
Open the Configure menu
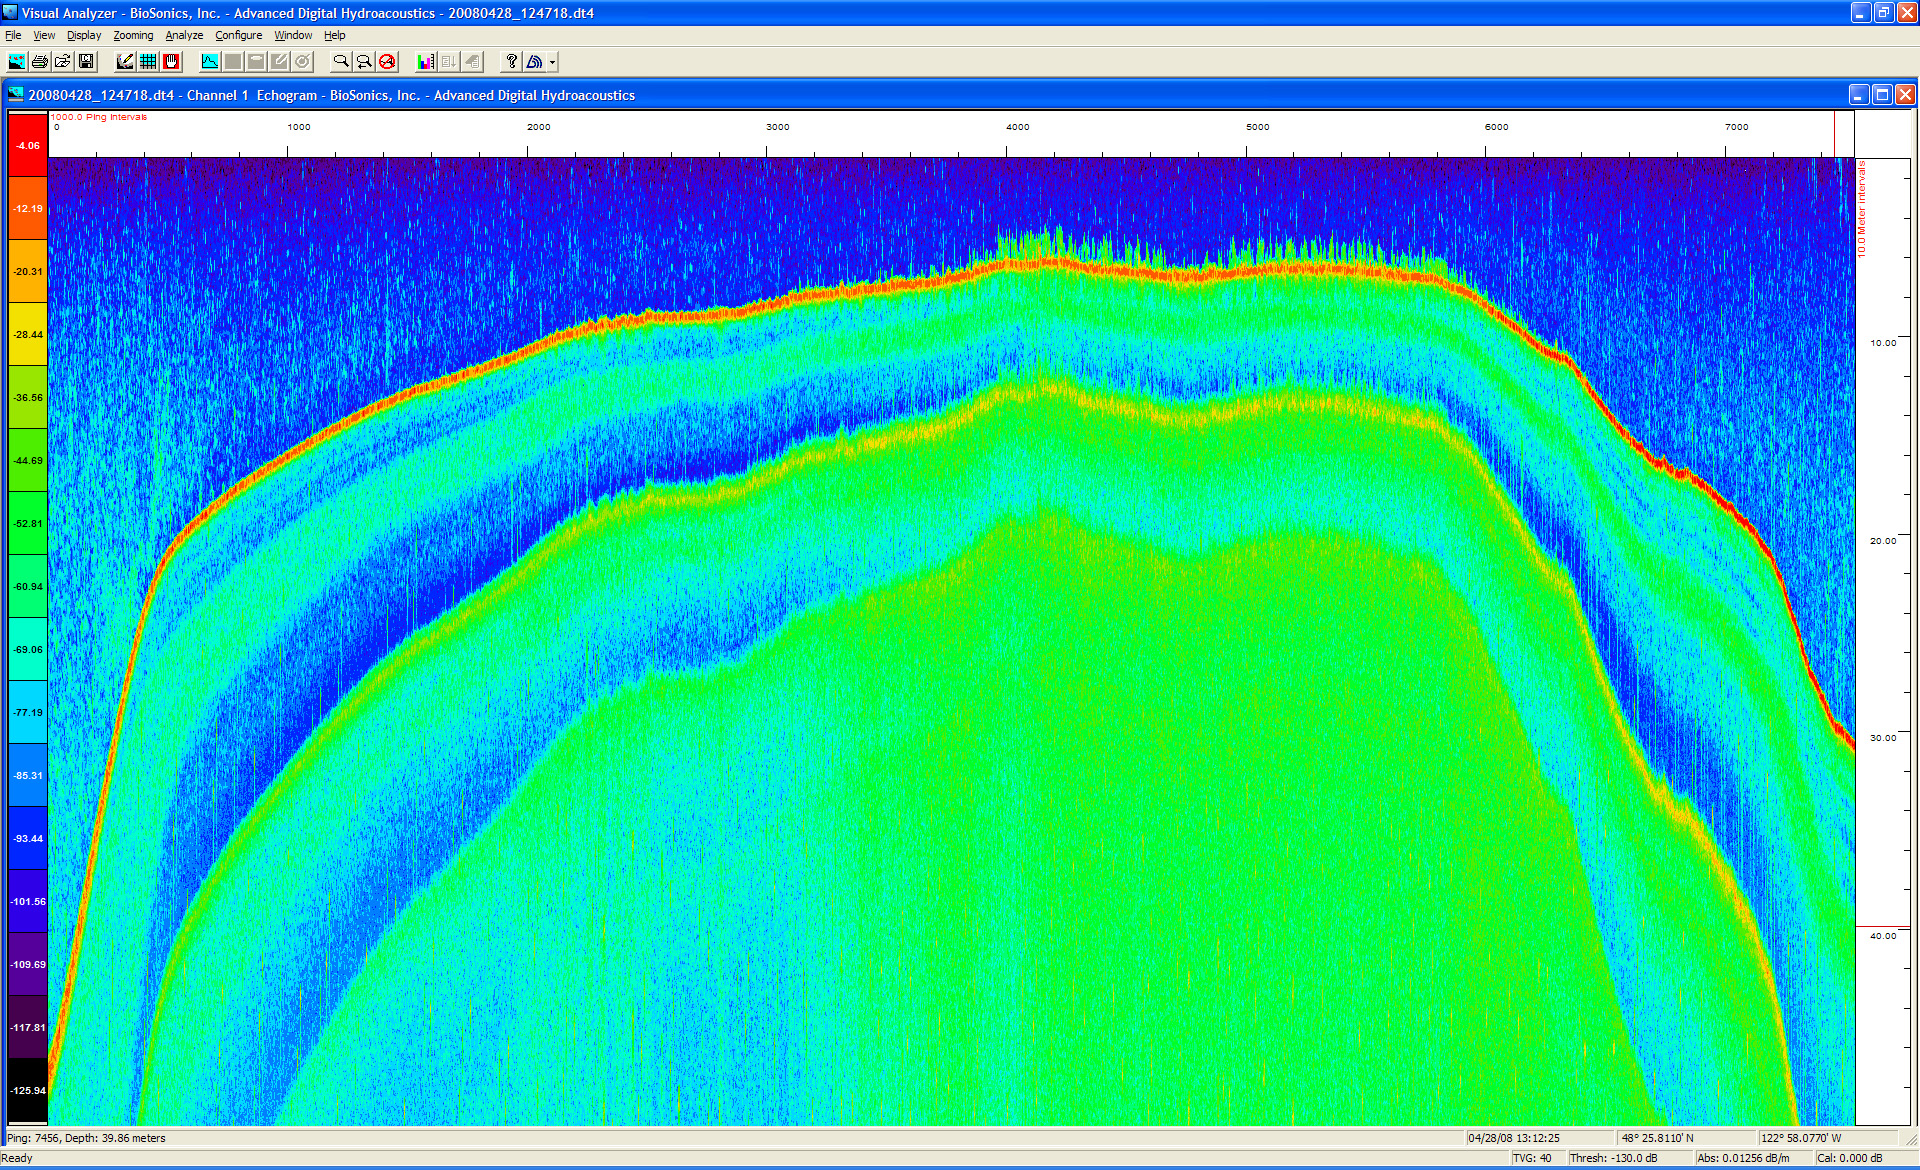pos(238,35)
